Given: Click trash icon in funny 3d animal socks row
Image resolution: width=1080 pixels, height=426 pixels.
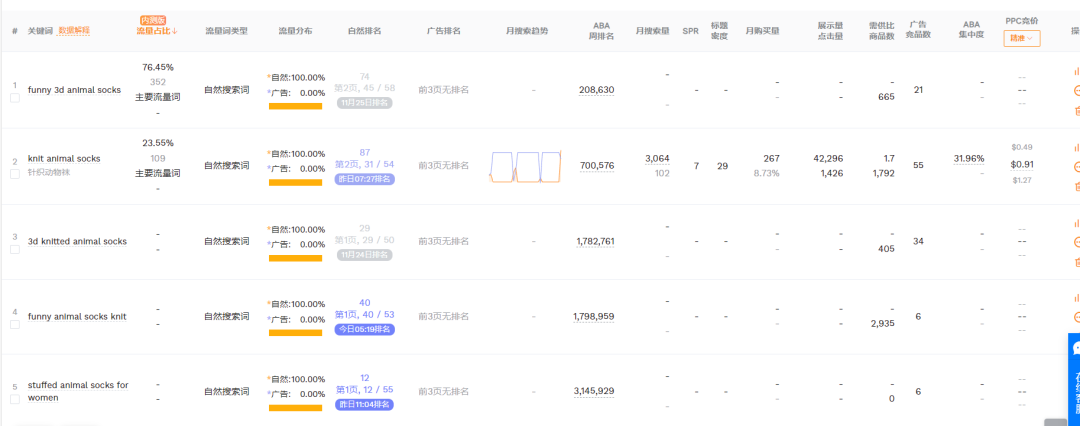Looking at the screenshot, I should (x=1076, y=110).
